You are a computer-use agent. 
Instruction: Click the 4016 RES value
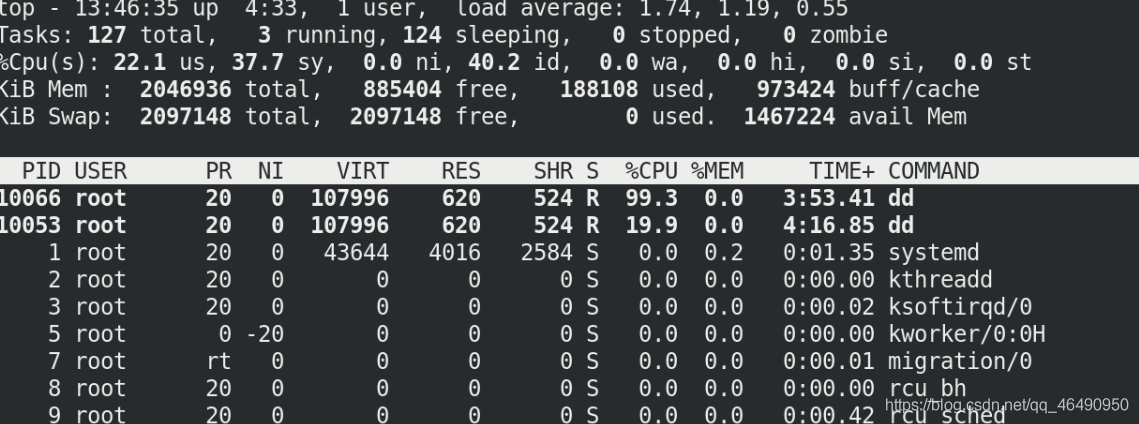(x=455, y=253)
